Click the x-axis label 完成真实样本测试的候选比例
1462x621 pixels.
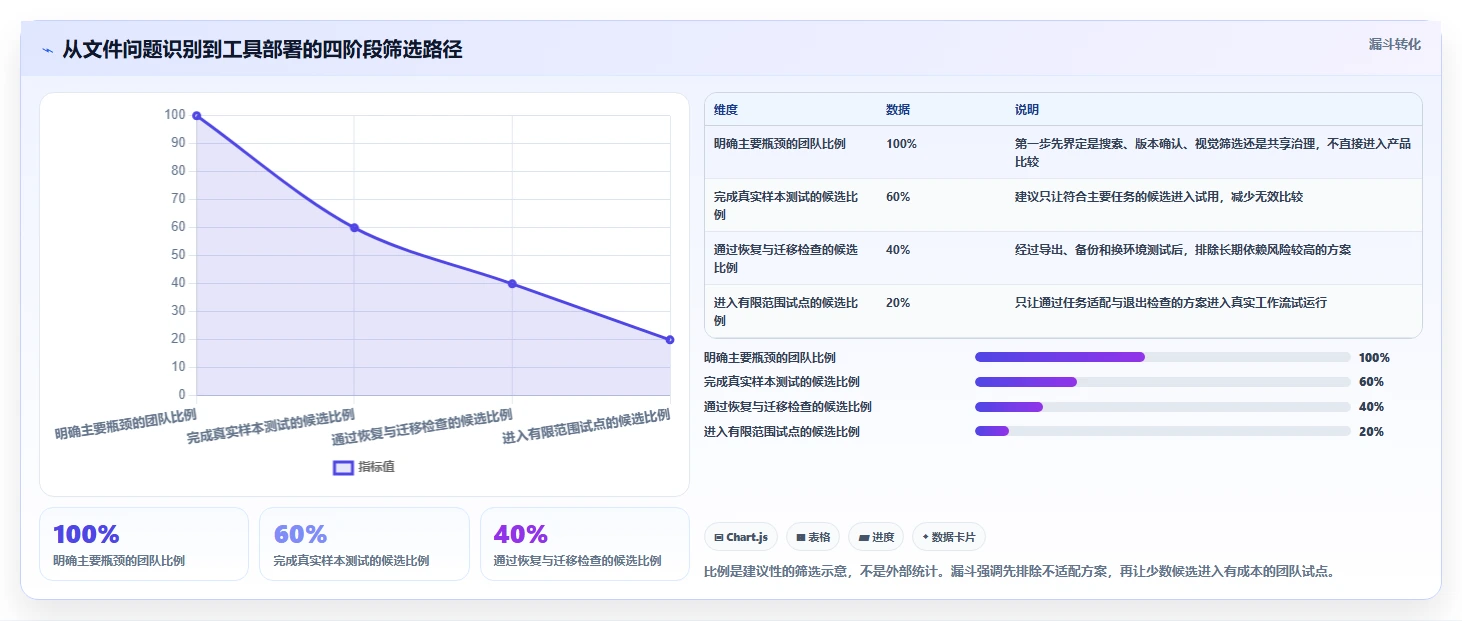coord(271,426)
